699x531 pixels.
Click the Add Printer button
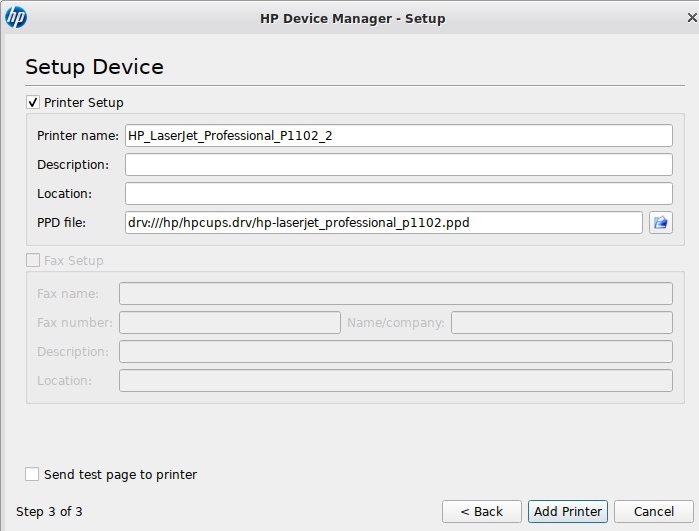pyautogui.click(x=568, y=511)
